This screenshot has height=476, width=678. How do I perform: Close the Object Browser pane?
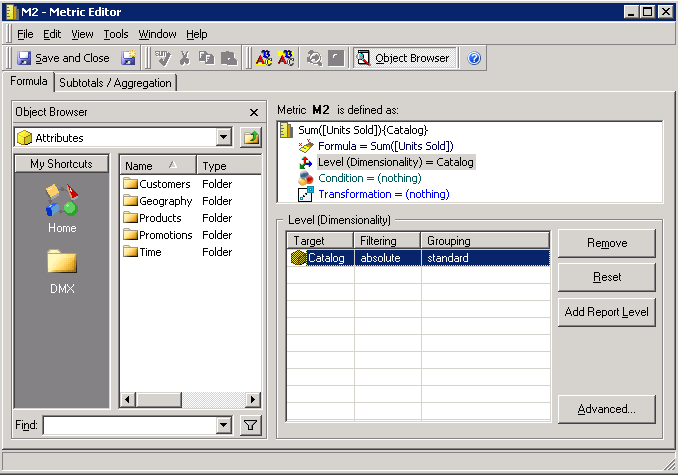[254, 113]
